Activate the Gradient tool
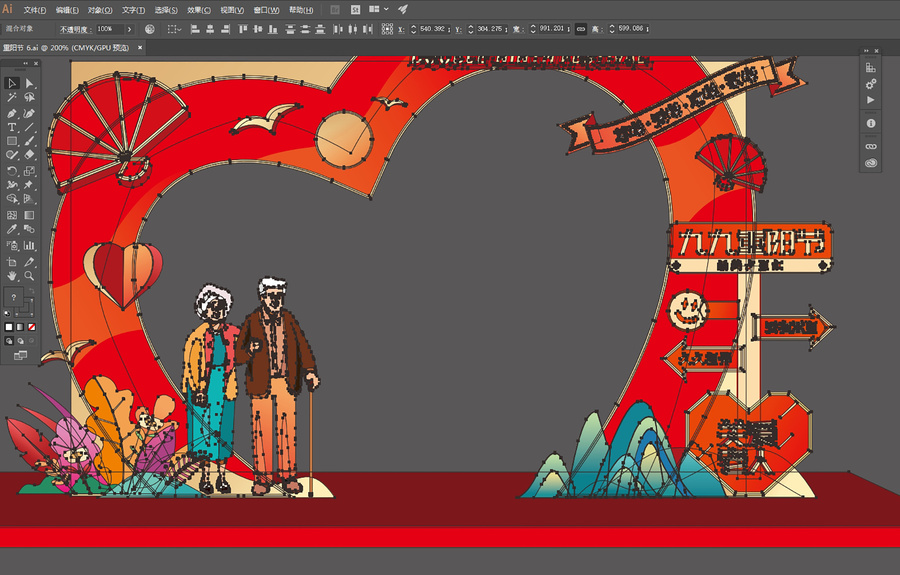This screenshot has height=575, width=900. click(29, 215)
